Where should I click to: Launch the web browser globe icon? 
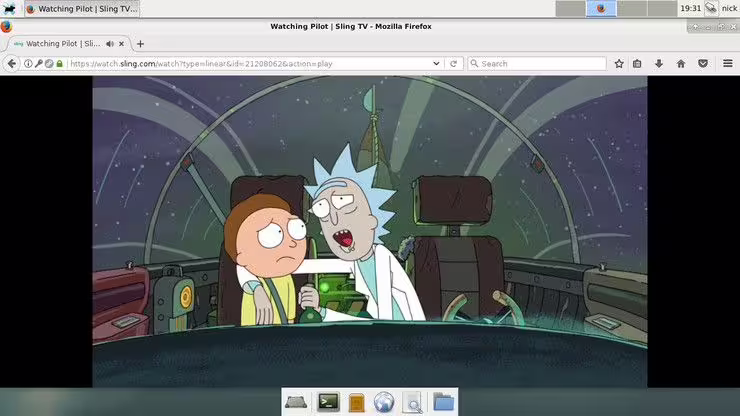click(384, 403)
